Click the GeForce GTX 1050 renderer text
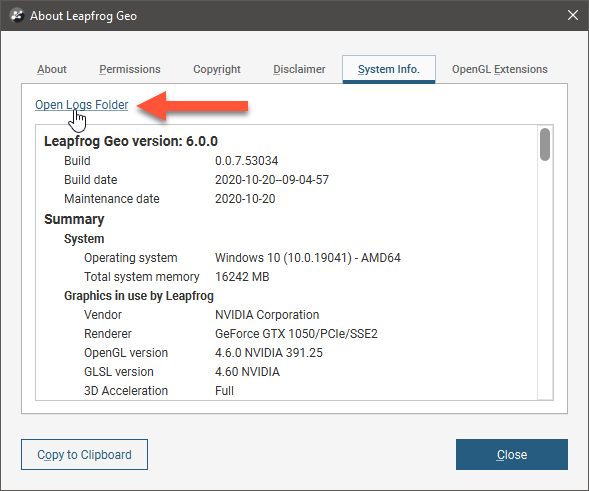Viewport: 589px width, 491px height. point(296,334)
